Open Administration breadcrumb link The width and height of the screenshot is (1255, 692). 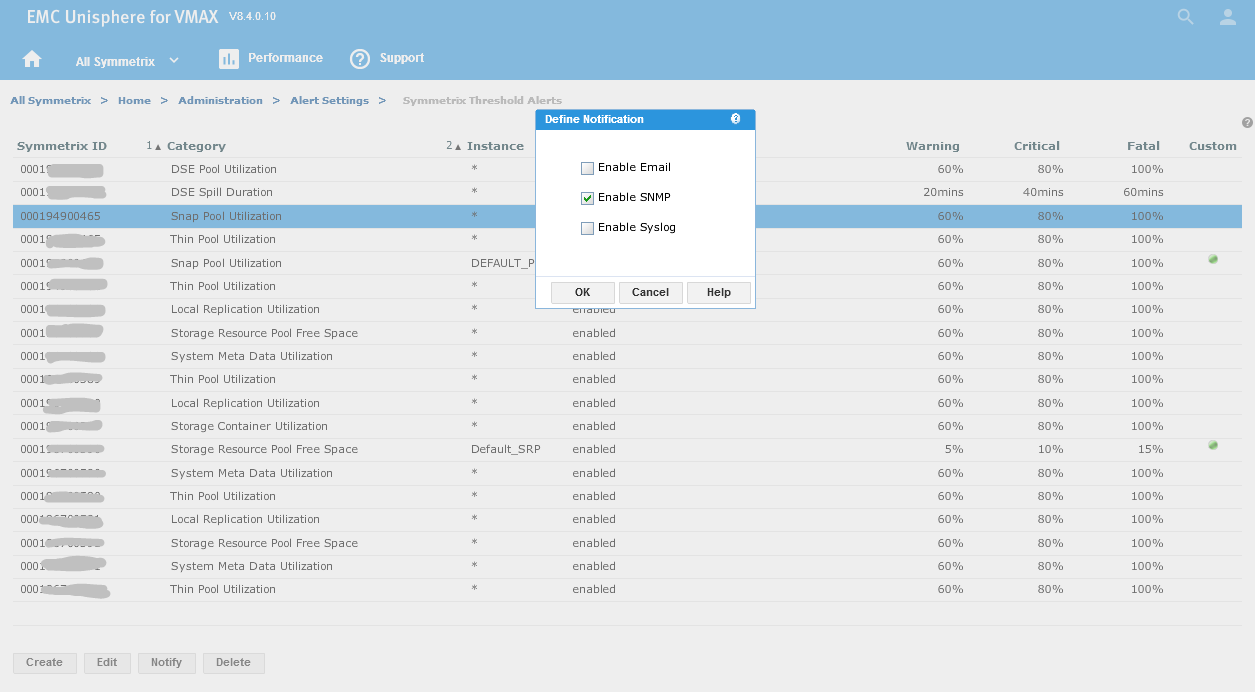point(220,101)
